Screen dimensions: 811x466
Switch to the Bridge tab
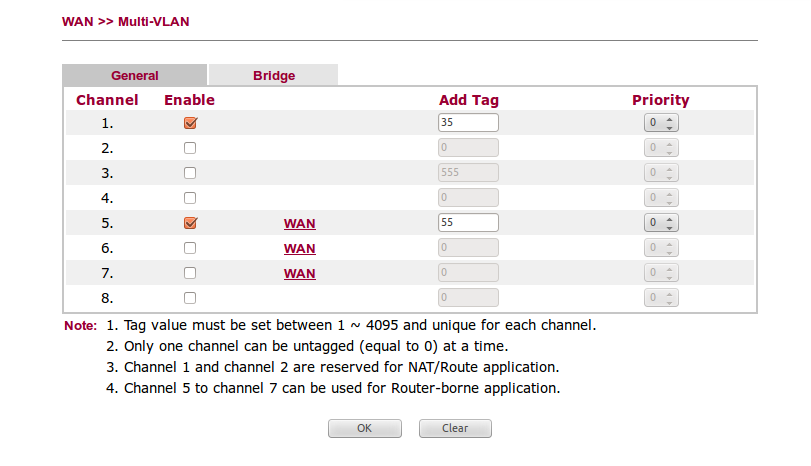click(x=273, y=75)
